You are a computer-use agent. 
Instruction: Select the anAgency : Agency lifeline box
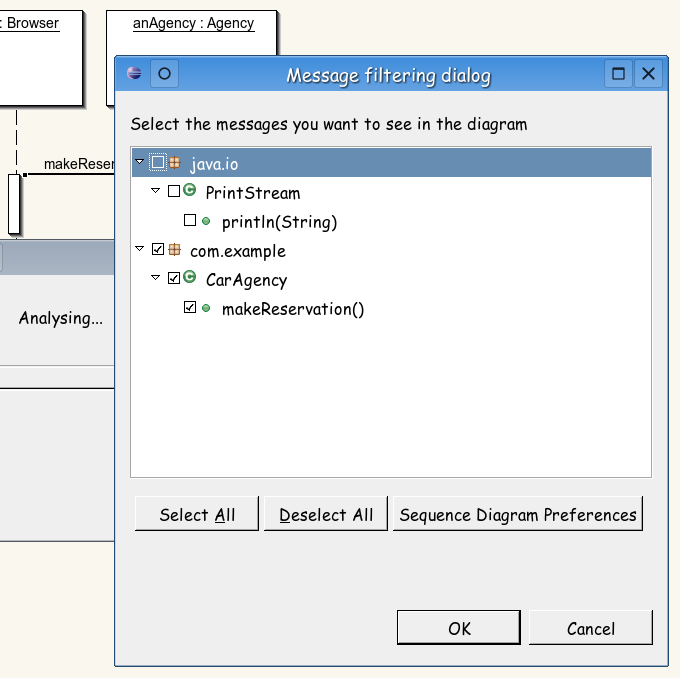coord(191,33)
